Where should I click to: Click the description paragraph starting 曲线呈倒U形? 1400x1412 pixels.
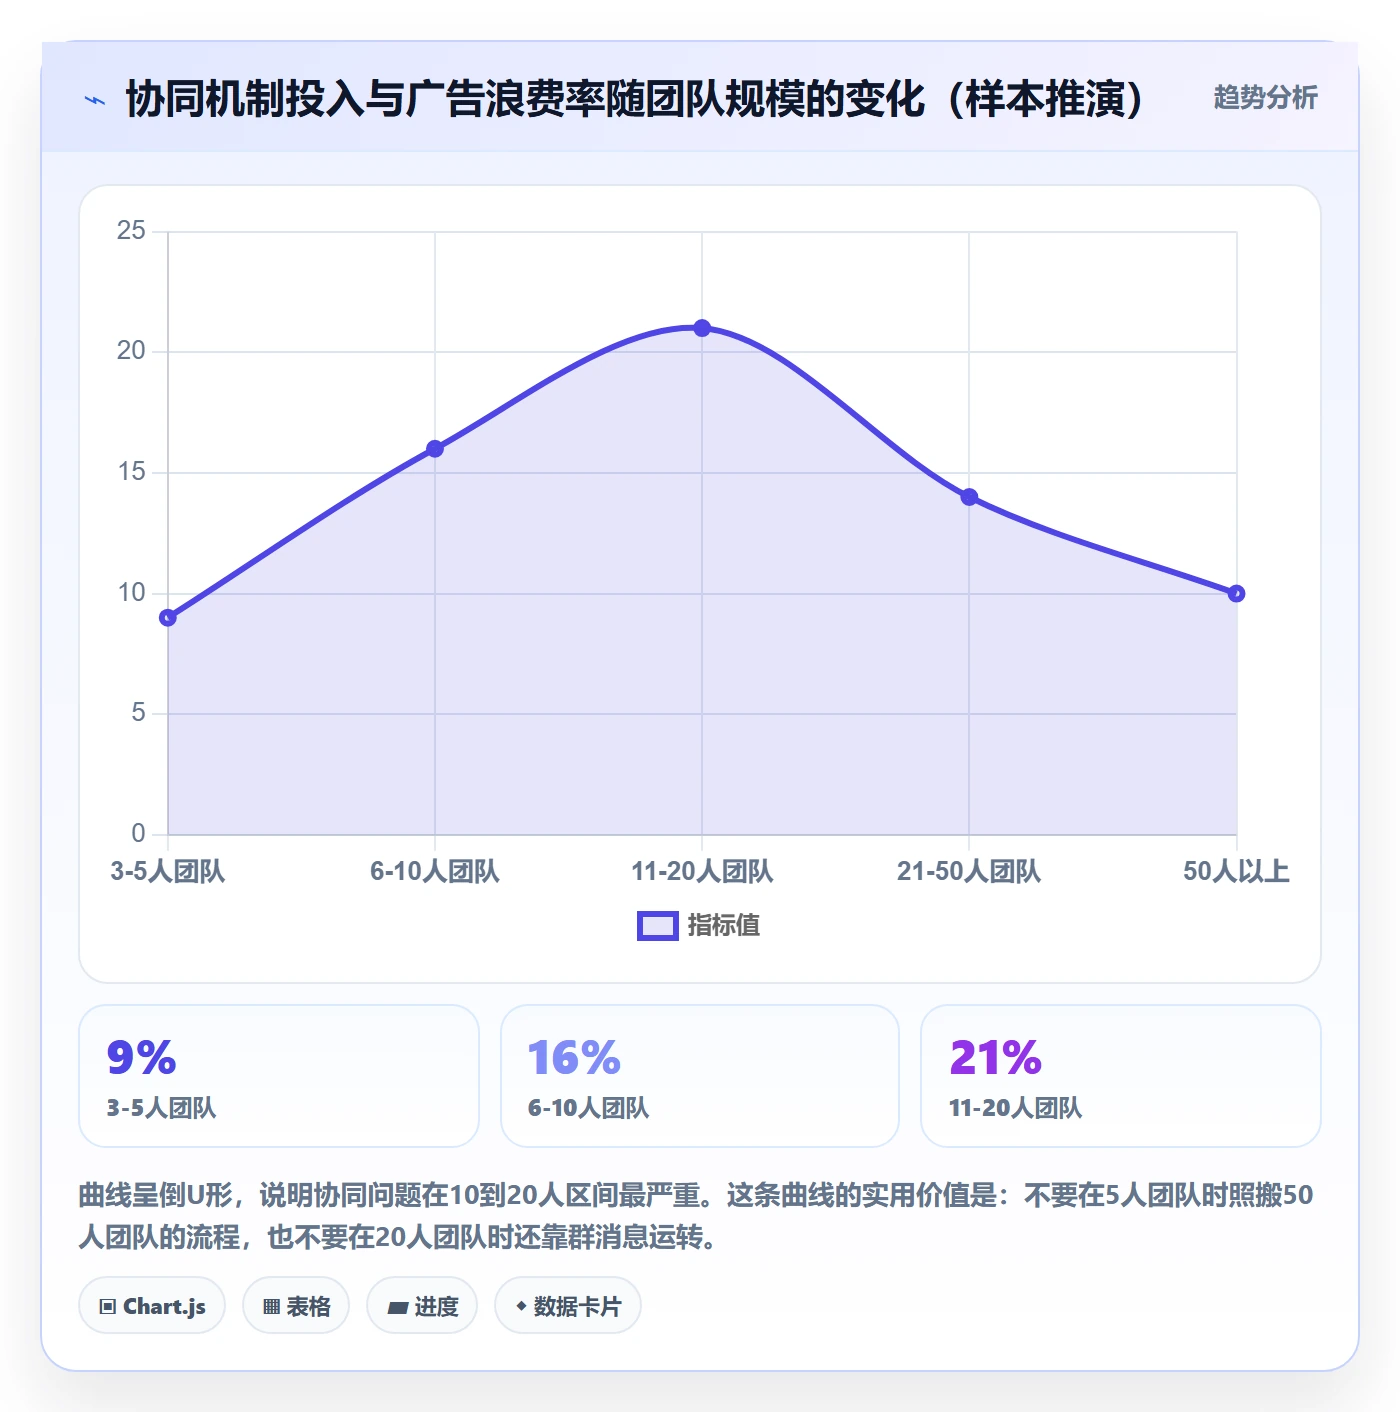coord(696,1216)
